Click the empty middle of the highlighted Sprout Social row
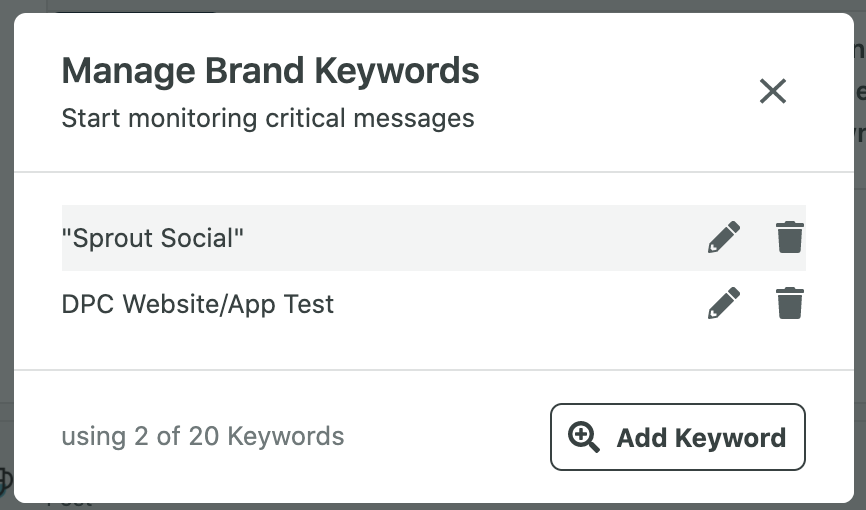The height and width of the screenshot is (510, 866). click(475, 238)
